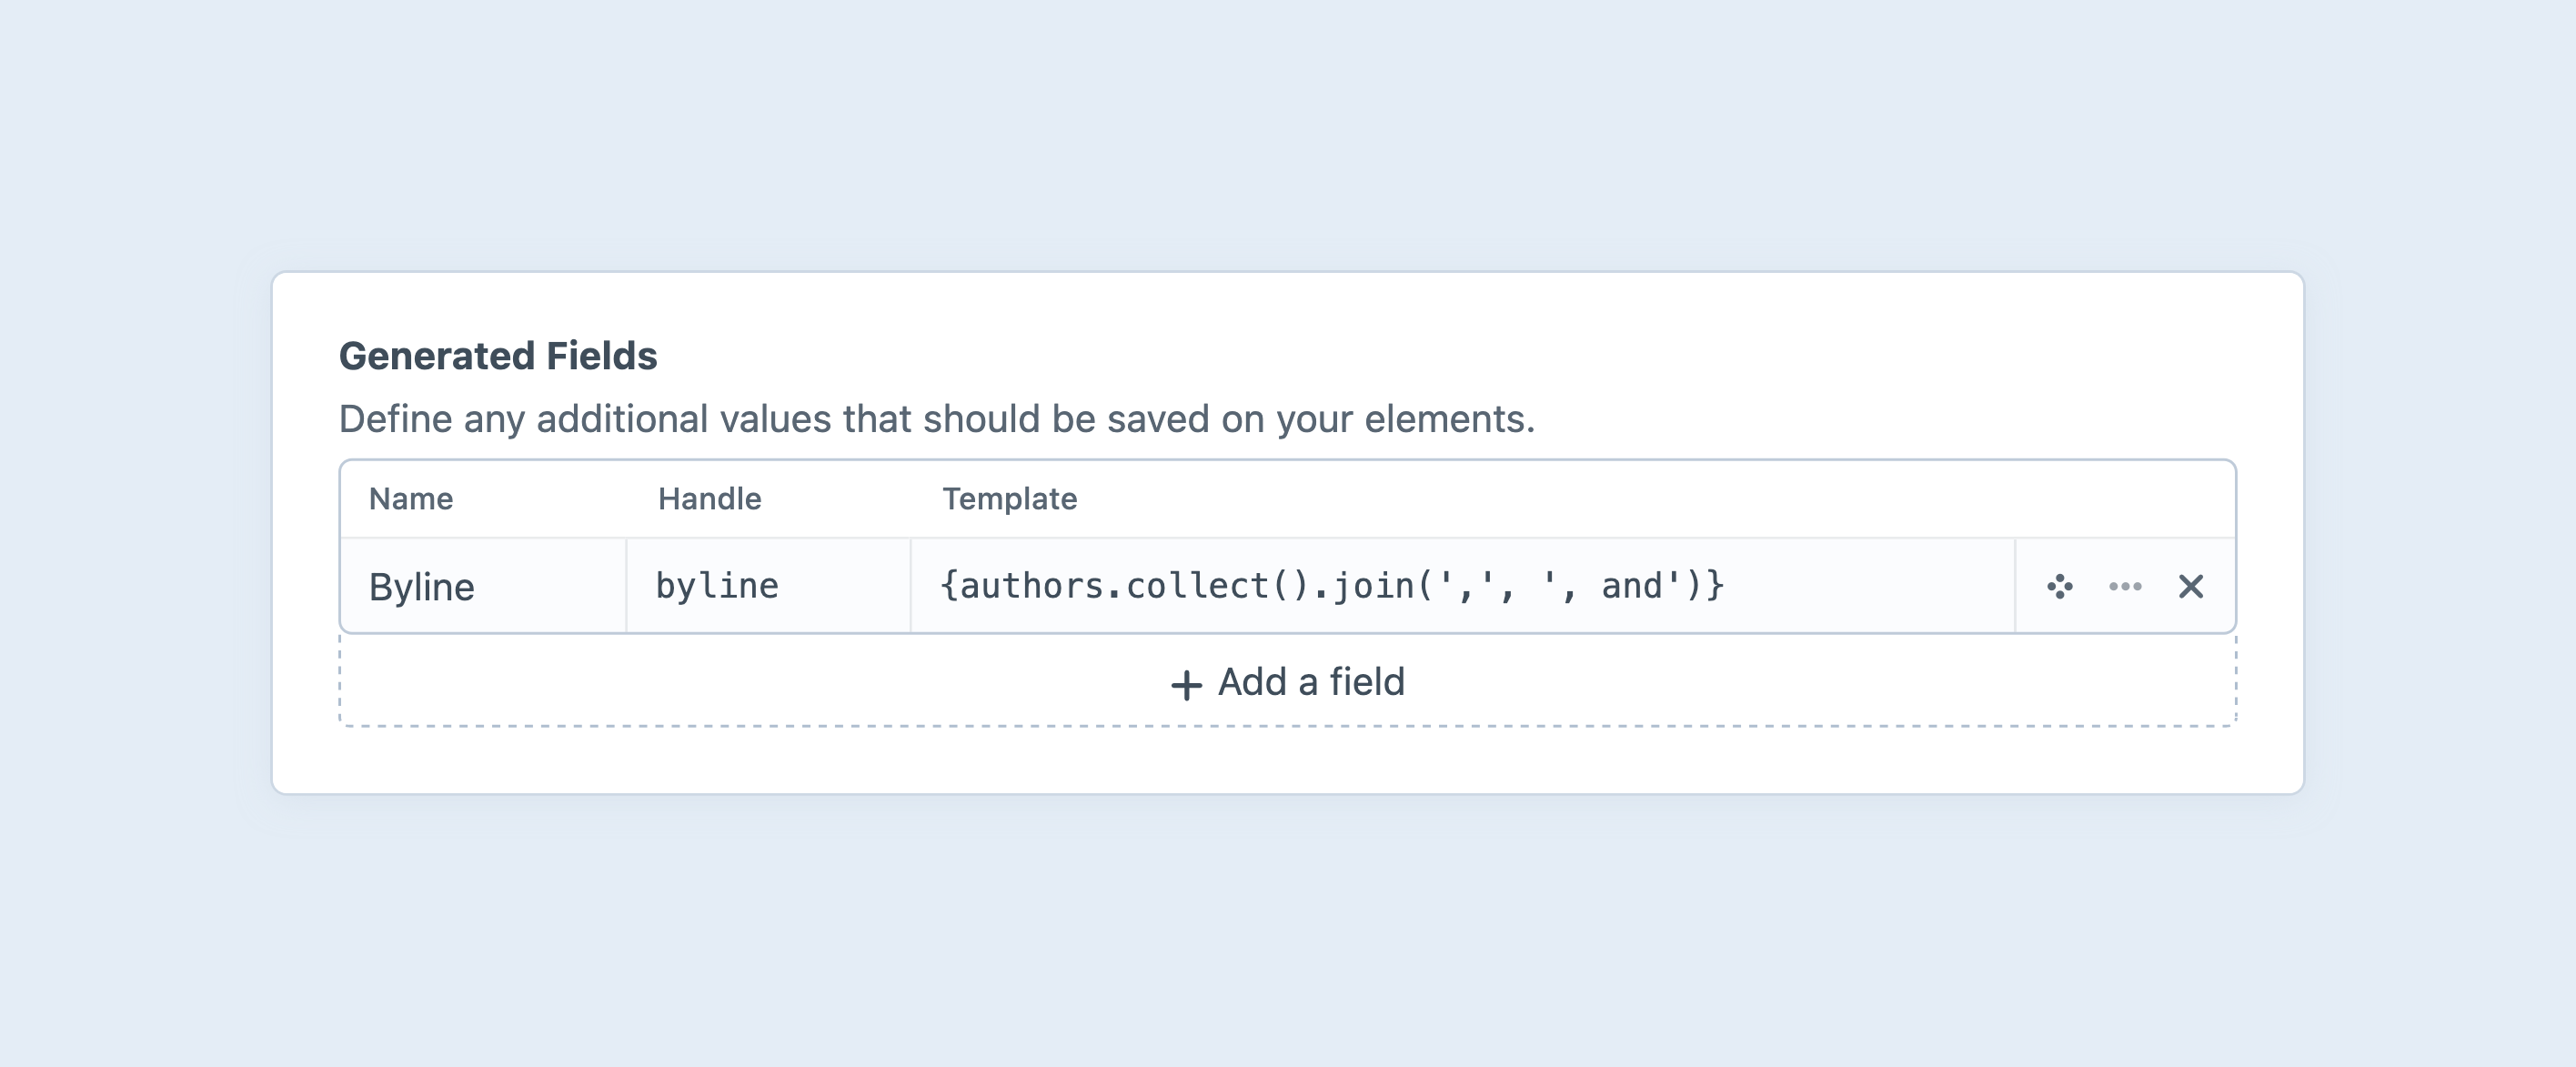Delete the Byline field using the X icon
The width and height of the screenshot is (2576, 1067).
[2192, 587]
